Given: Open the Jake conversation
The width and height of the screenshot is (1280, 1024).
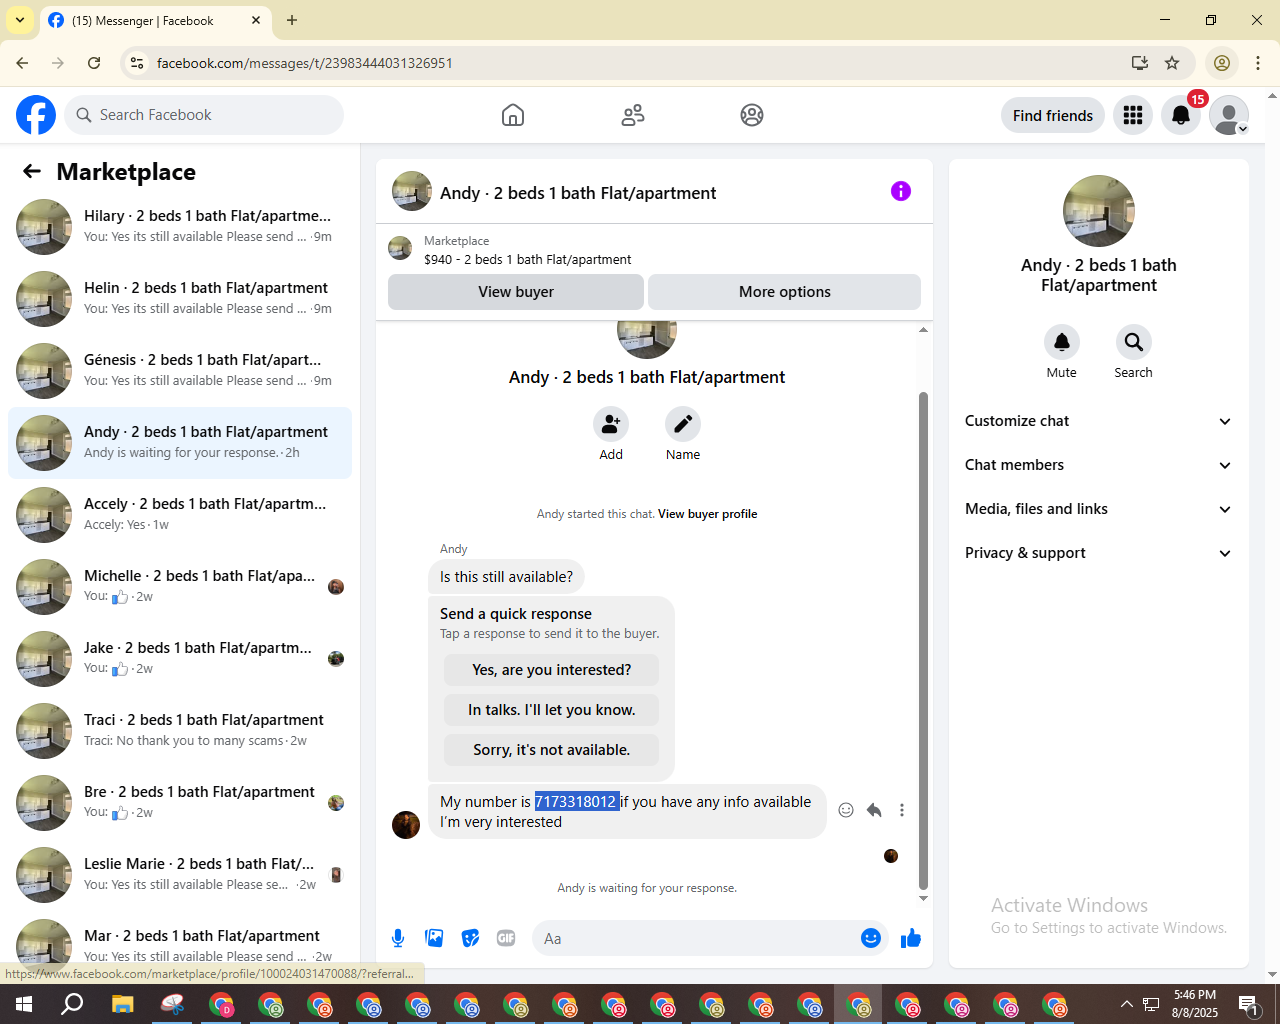Looking at the screenshot, I should (x=180, y=659).
